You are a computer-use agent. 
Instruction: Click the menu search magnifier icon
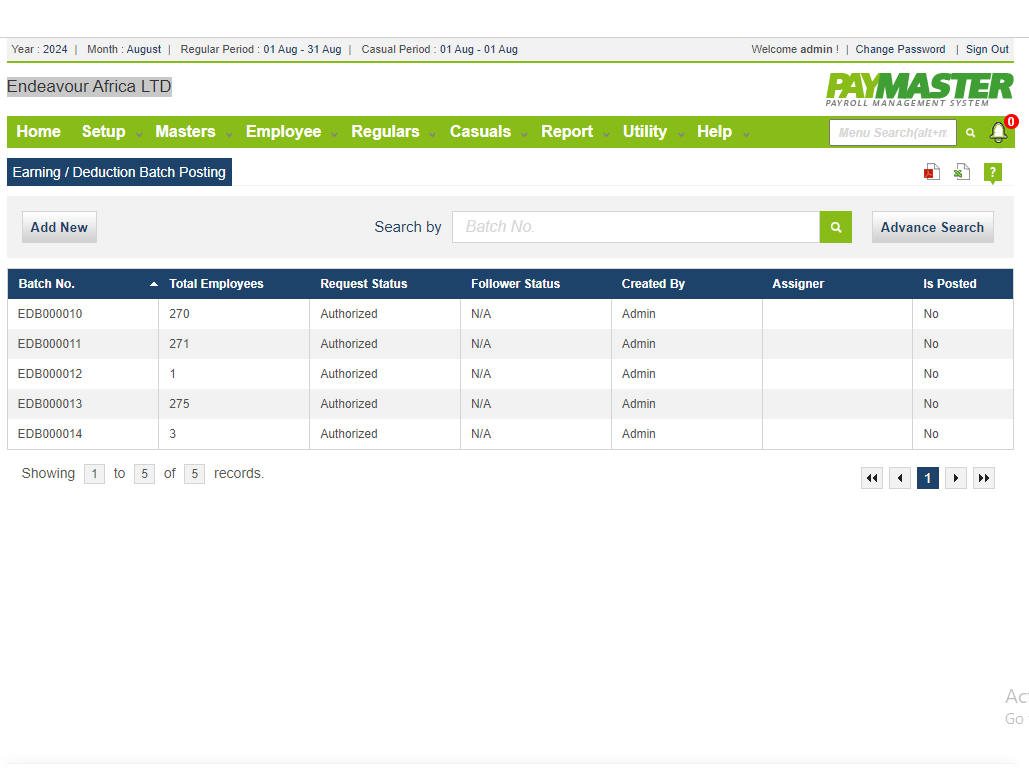[970, 133]
